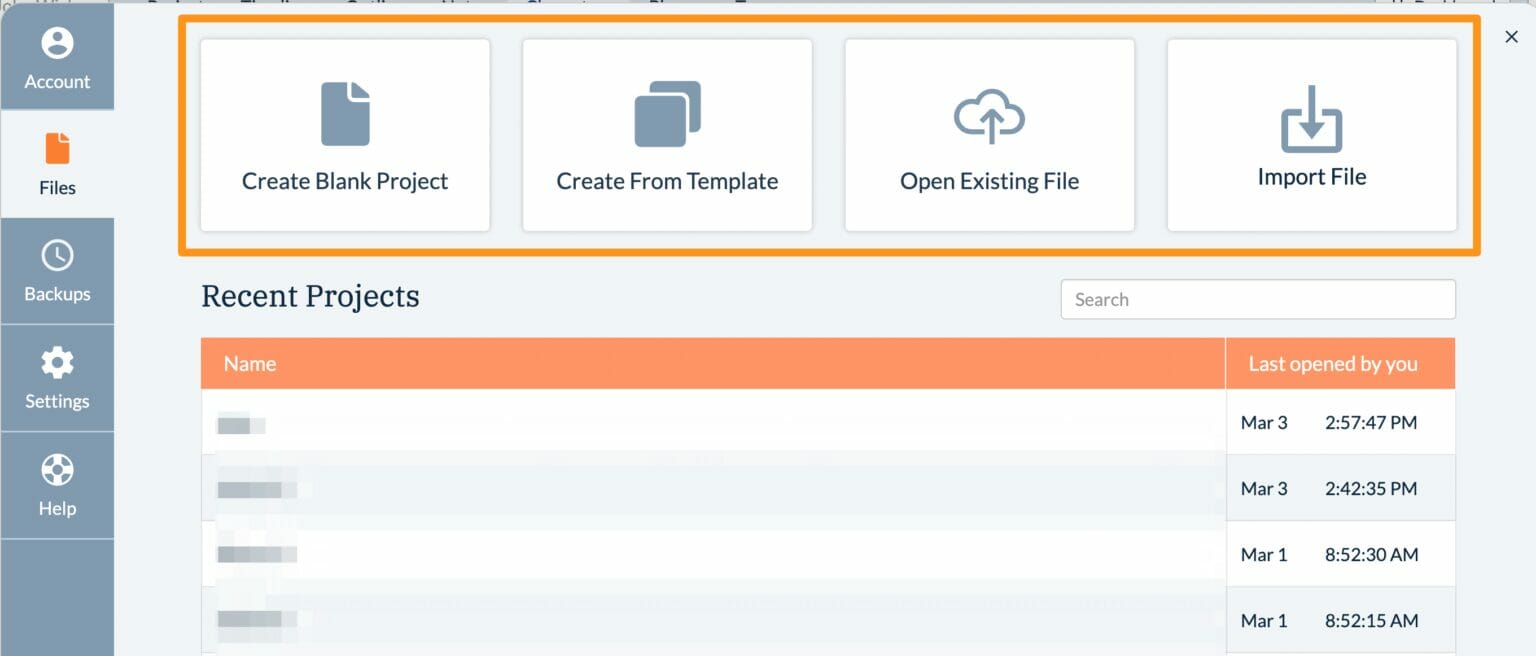1536x656 pixels.
Task: Close the files dialog with X
Action: tap(1511, 37)
